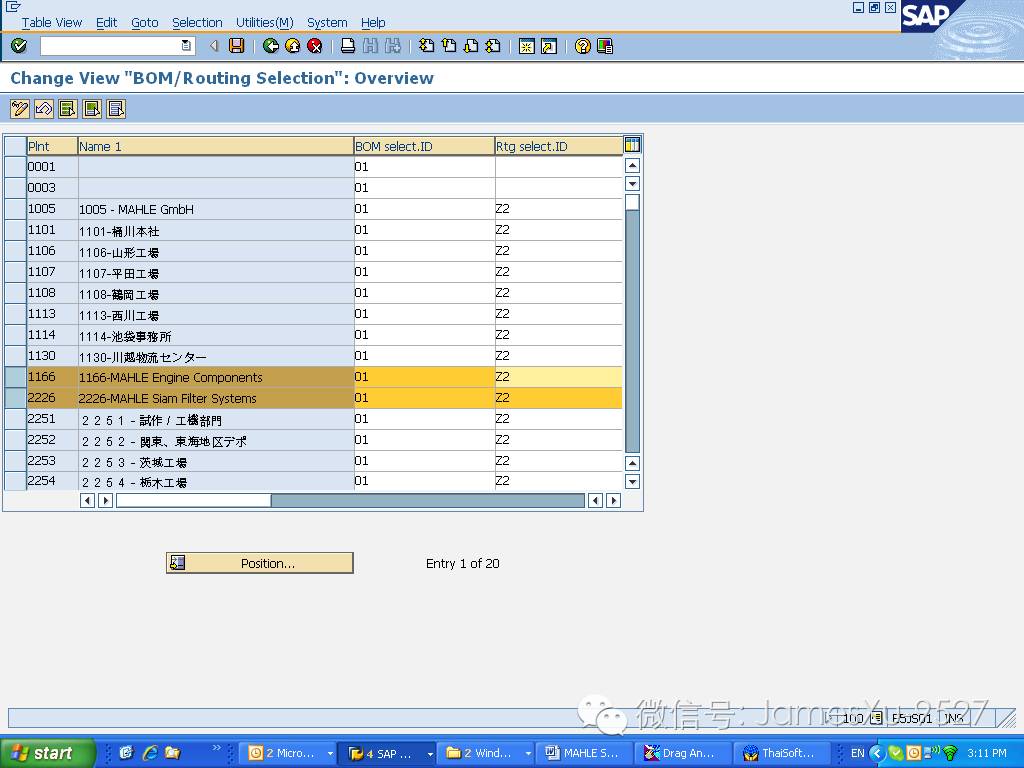This screenshot has width=1024, height=768.
Task: Switch to the Drag An... taskbar window
Action: pos(682,753)
